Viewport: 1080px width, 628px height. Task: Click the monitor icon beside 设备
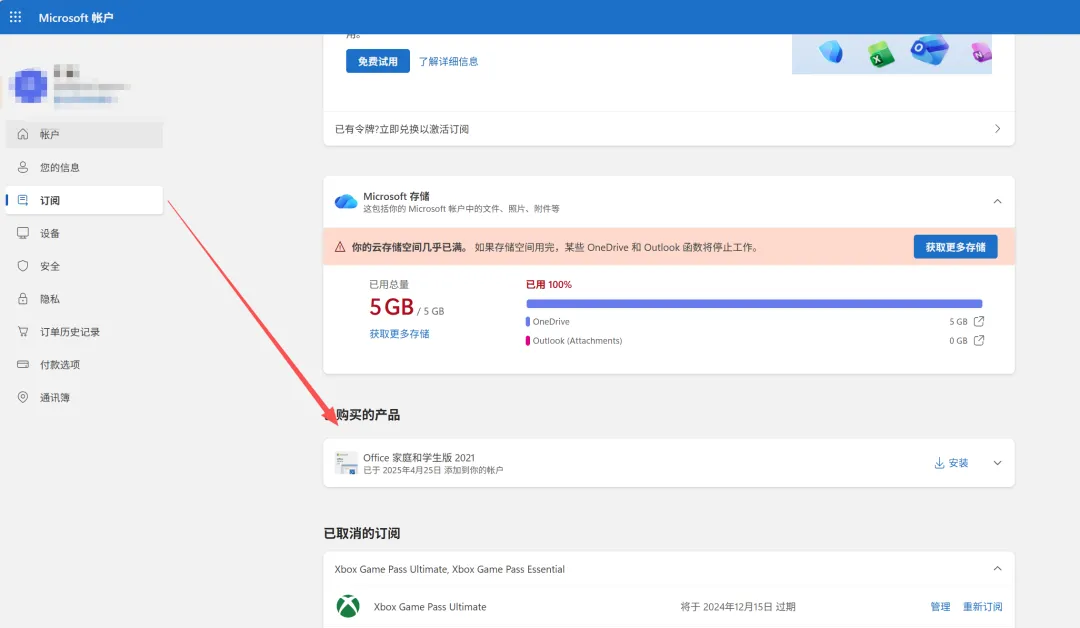click(x=23, y=233)
